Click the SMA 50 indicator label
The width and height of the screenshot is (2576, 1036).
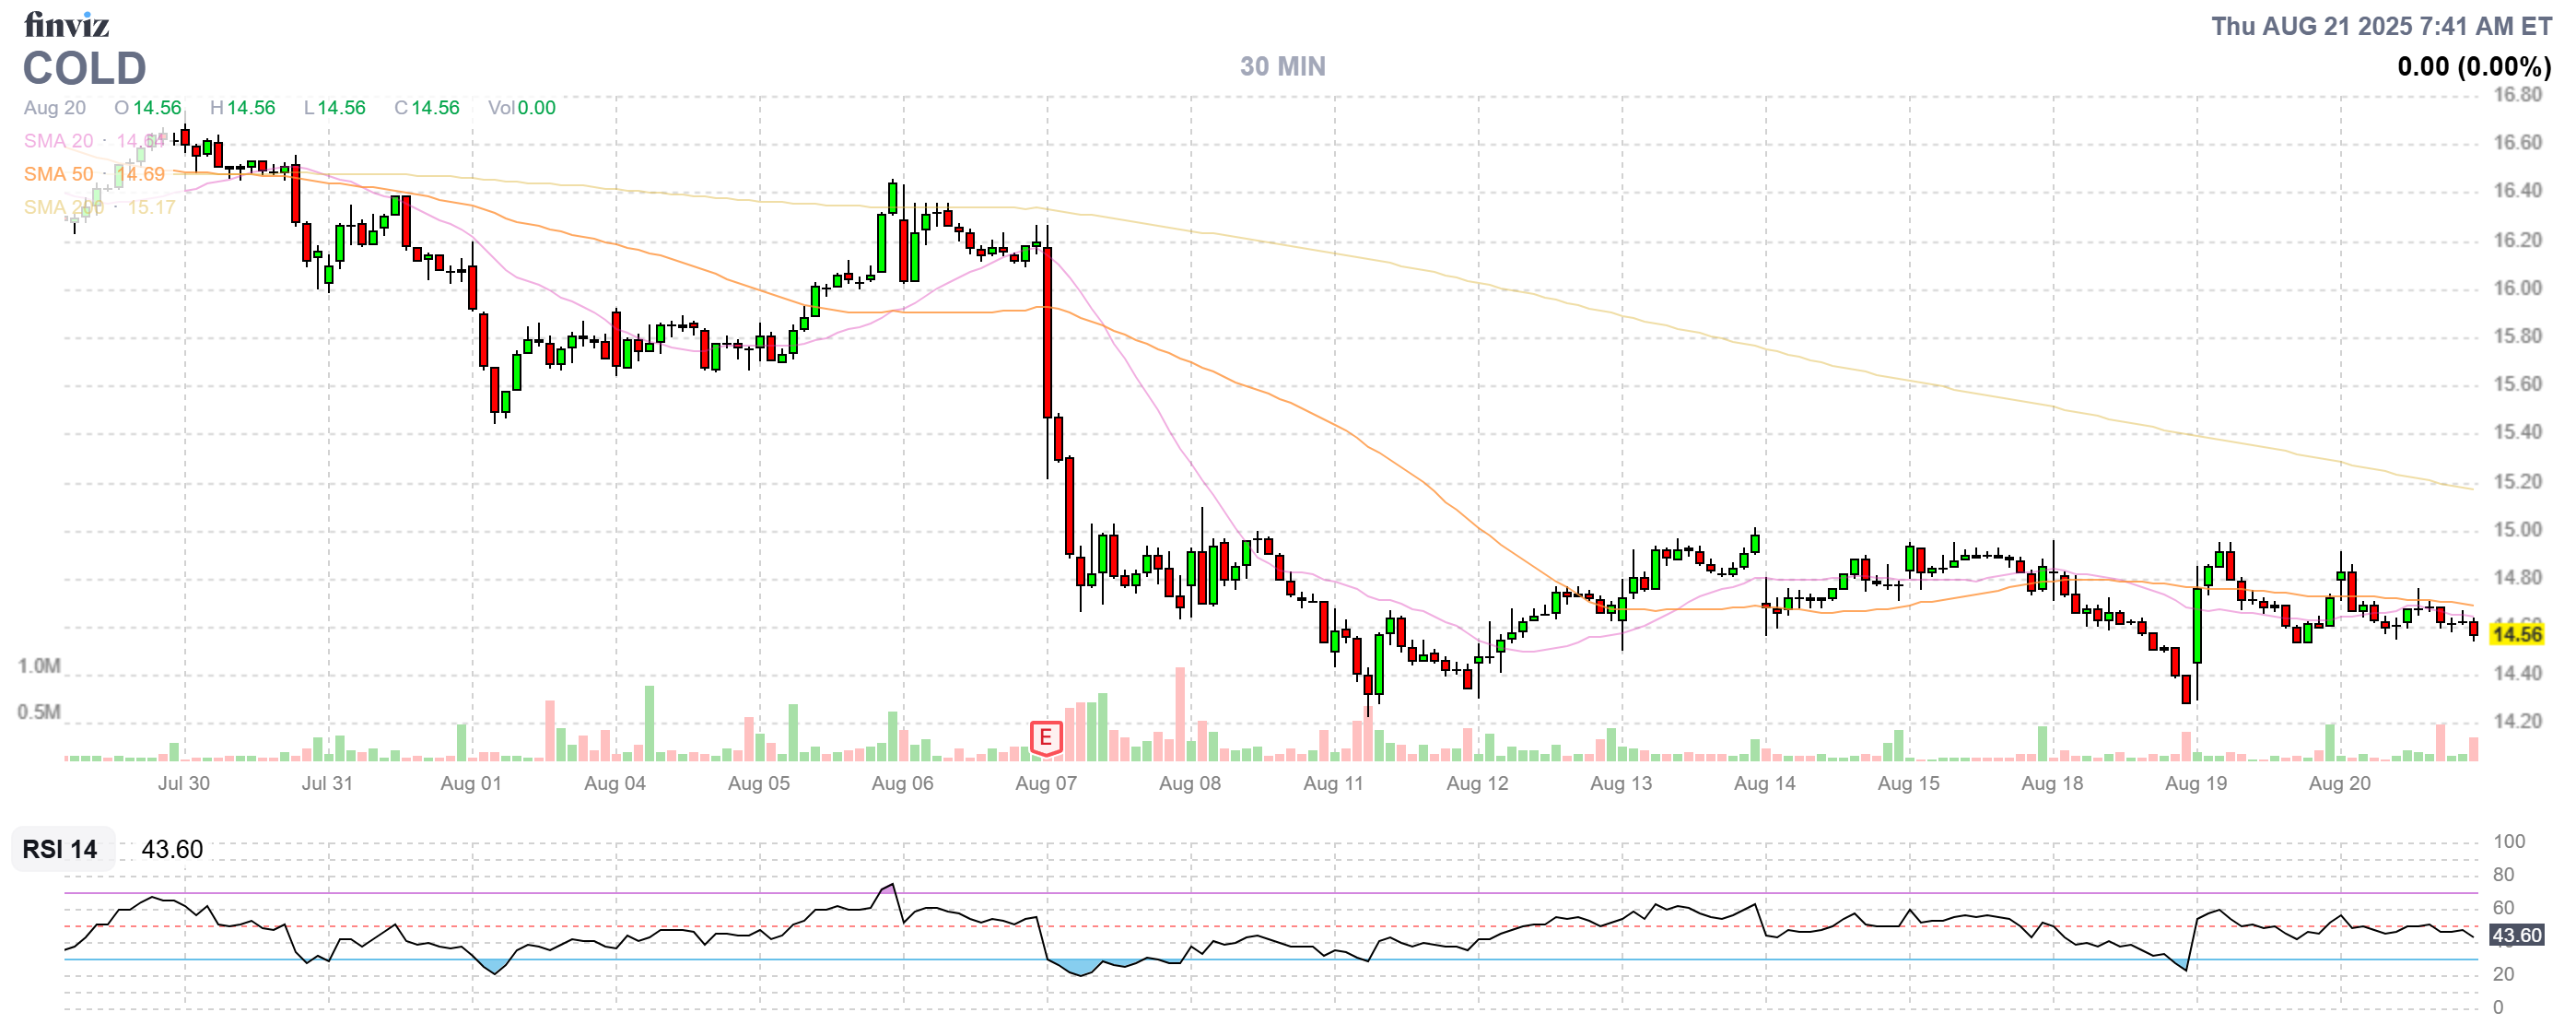58,174
